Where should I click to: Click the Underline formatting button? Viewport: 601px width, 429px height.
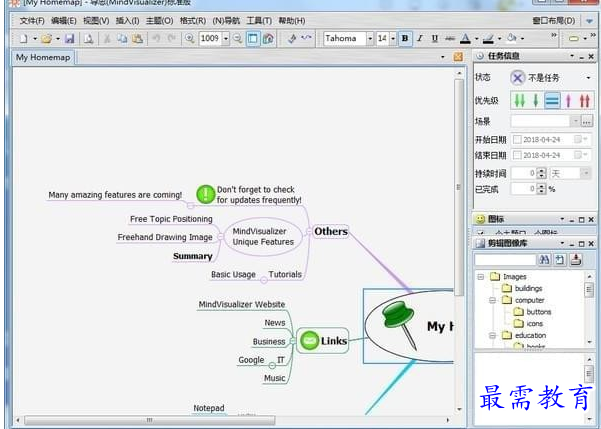pyautogui.click(x=434, y=39)
